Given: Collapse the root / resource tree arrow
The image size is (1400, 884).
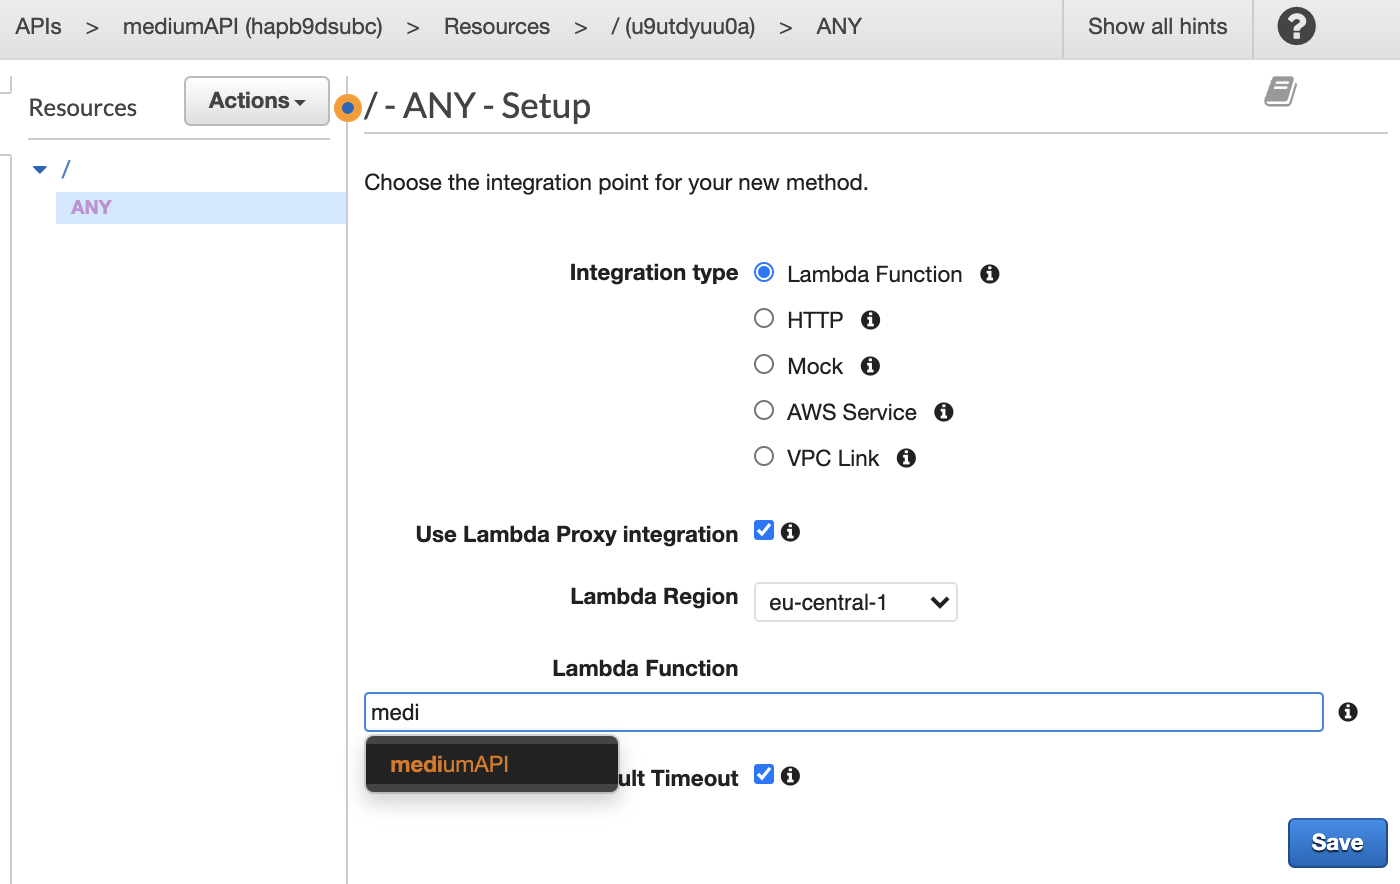Looking at the screenshot, I should [40, 169].
